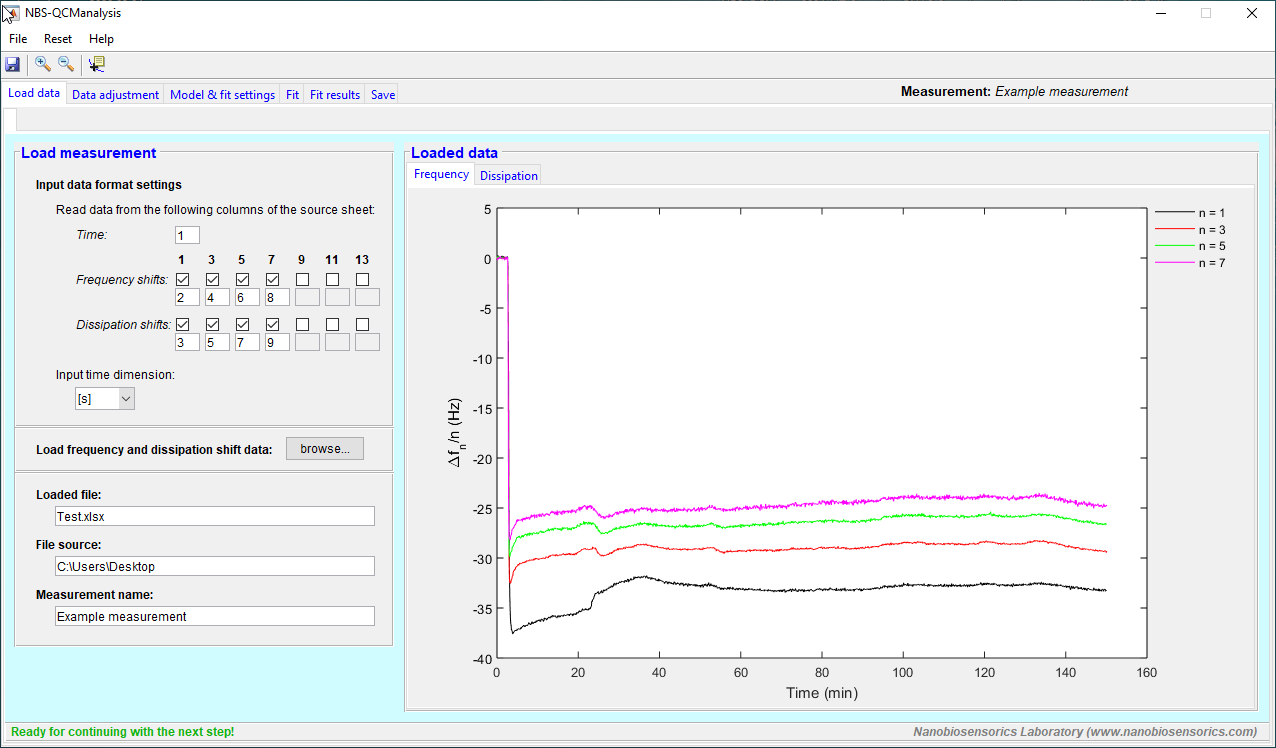Click the 'n = 5' legend entry
1276x748 pixels.
tap(1190, 246)
